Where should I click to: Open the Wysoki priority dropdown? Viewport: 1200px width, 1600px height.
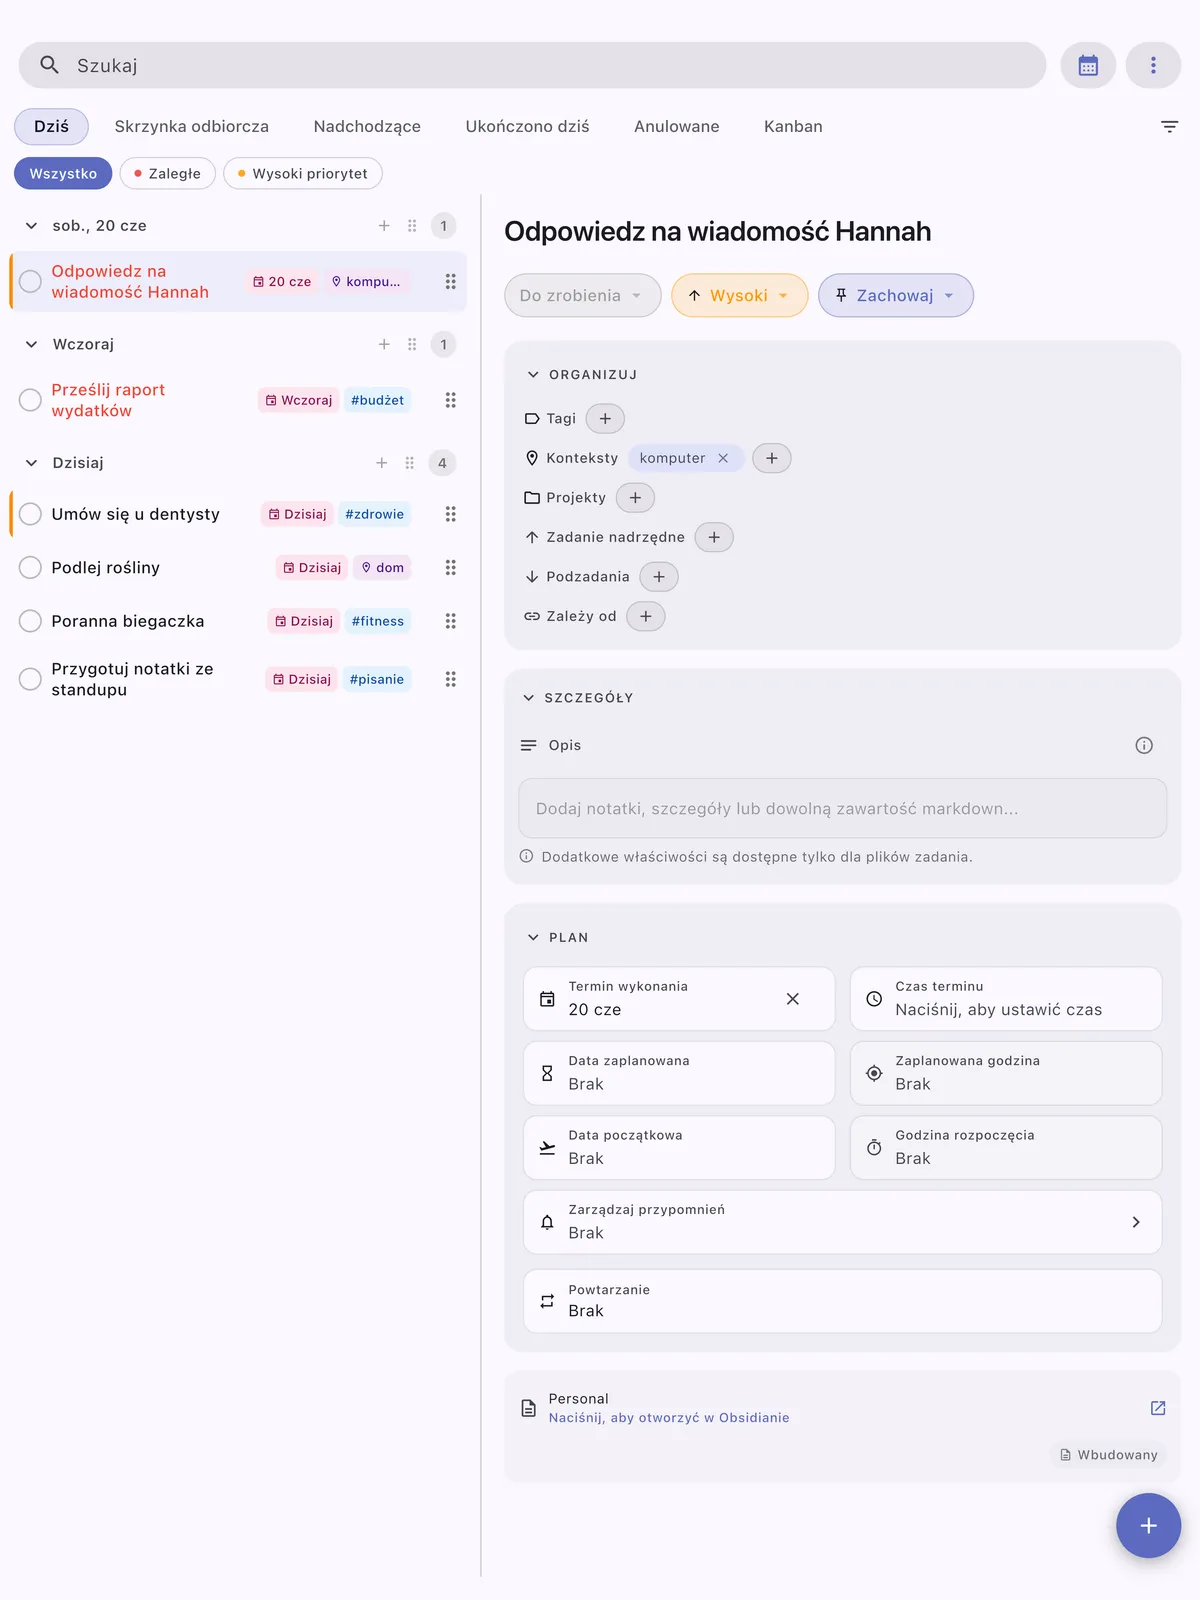(739, 295)
